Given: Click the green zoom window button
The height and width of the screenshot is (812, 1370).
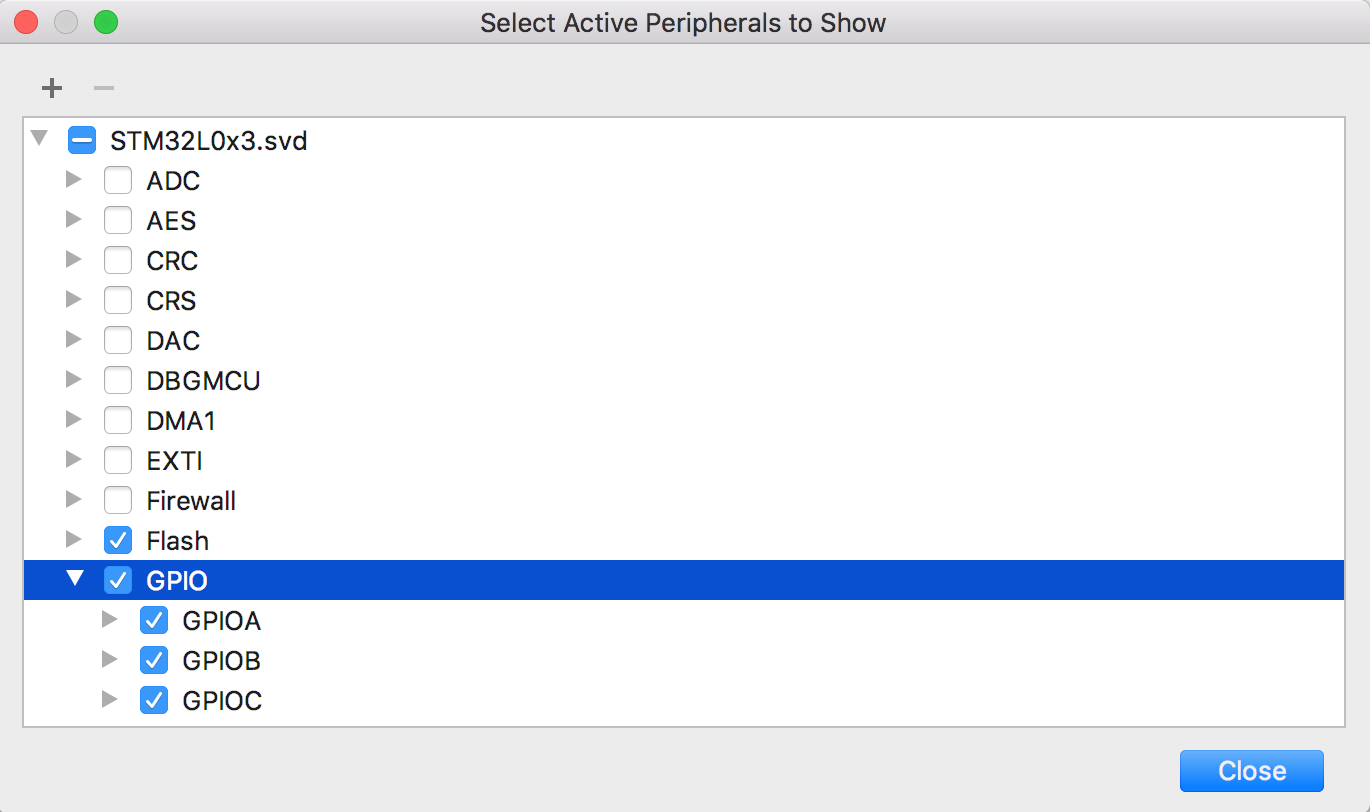Looking at the screenshot, I should click(105, 22).
